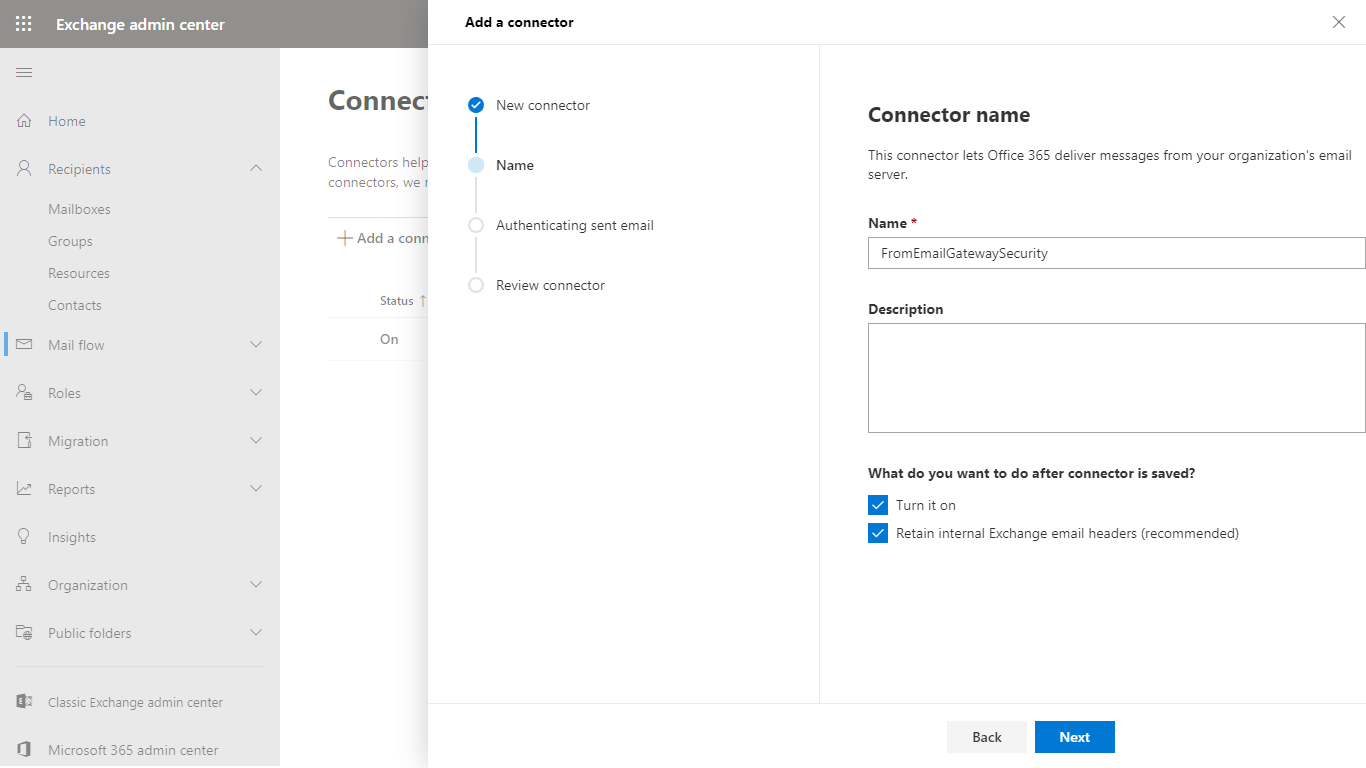Click the Back button
1366x768 pixels.
(986, 737)
